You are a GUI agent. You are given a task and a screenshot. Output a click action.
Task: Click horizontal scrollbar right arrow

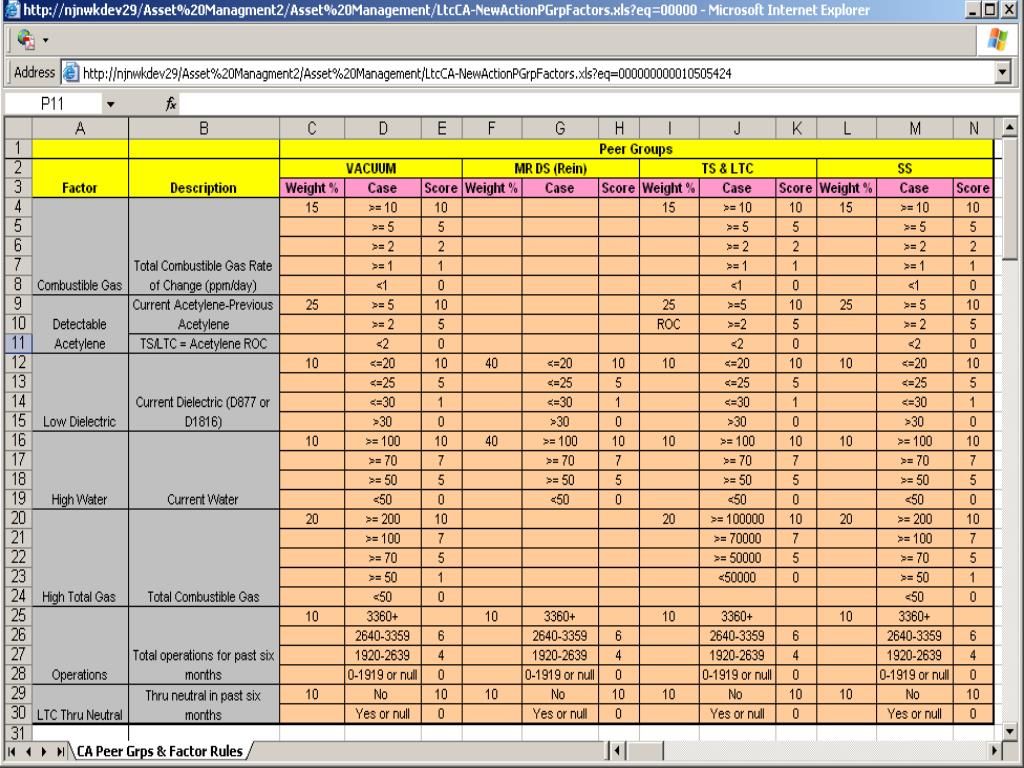(994, 751)
